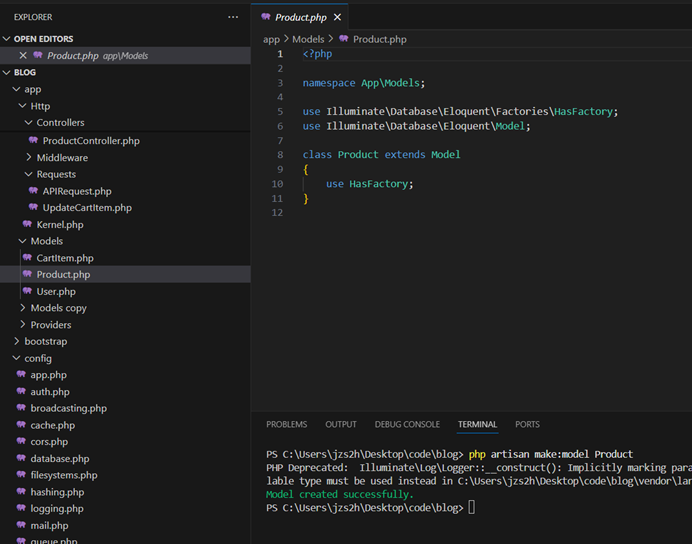Focus the terminal prompt cursor

[472, 507]
